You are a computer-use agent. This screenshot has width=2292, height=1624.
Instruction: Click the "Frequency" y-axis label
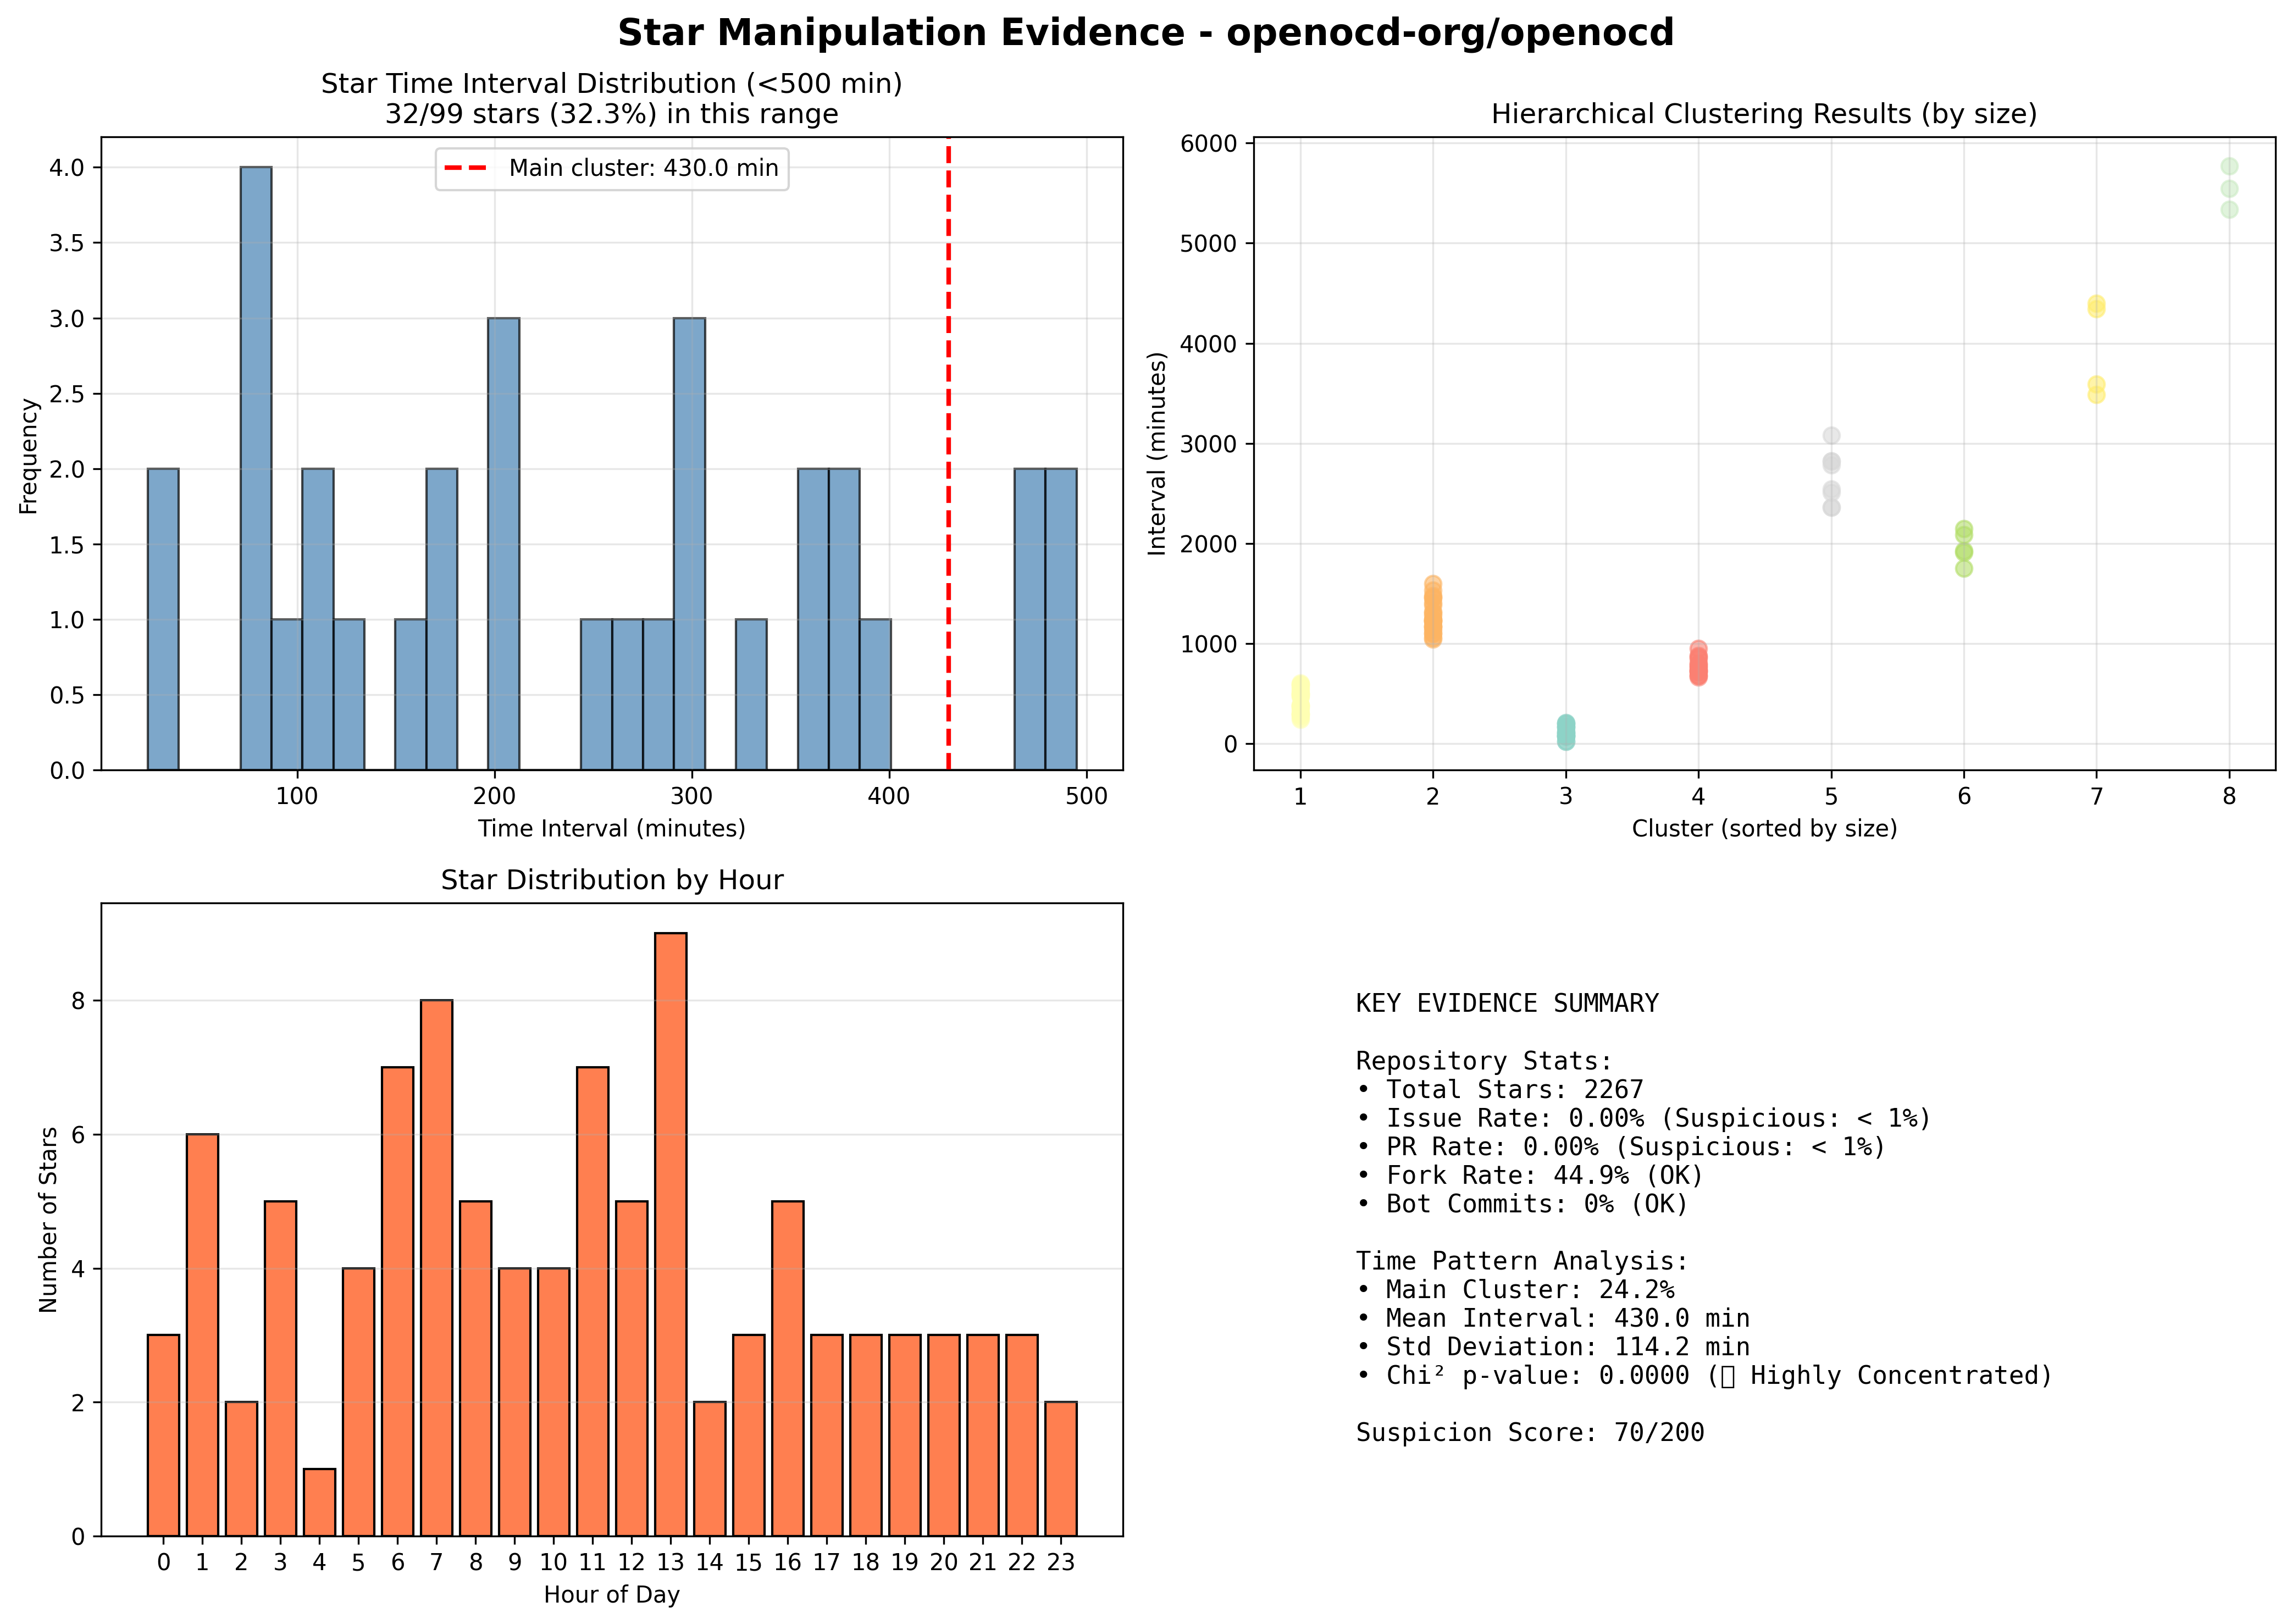coord(28,456)
